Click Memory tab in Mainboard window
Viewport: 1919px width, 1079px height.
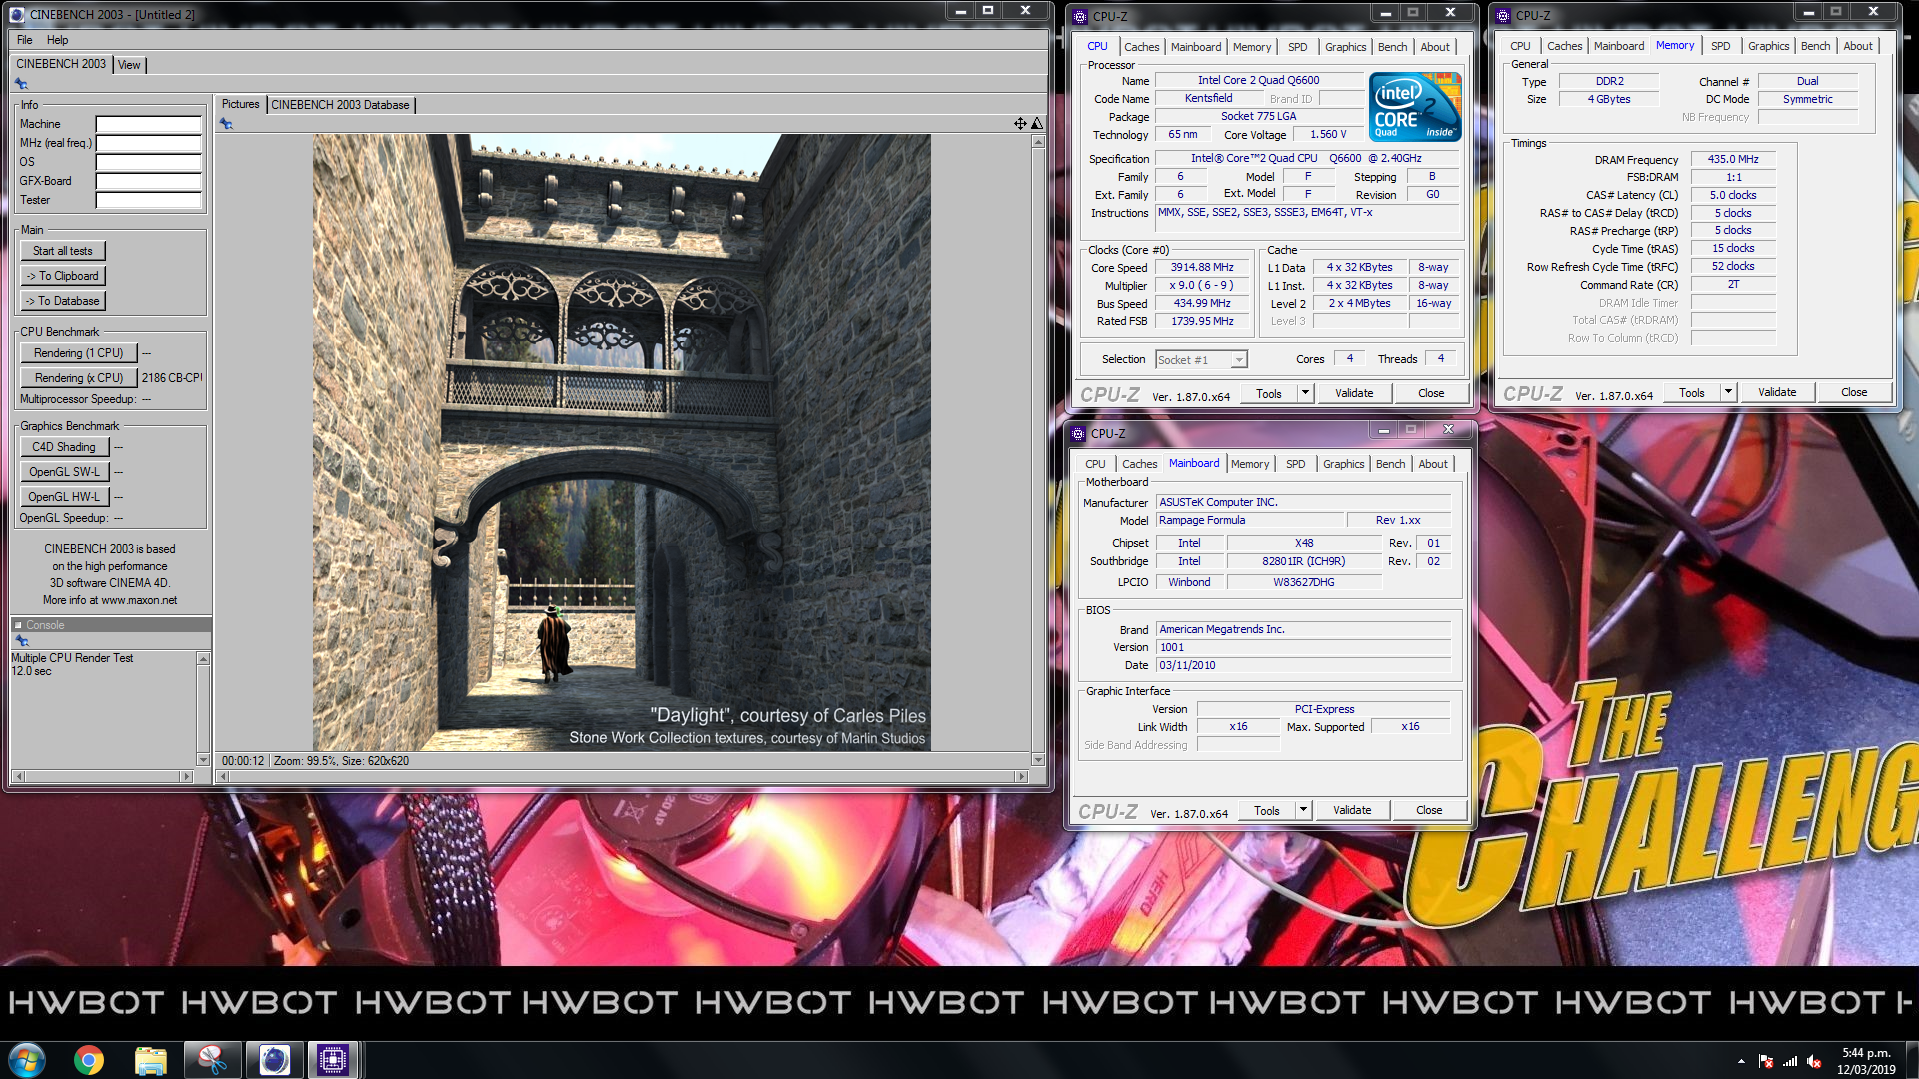pos(1249,464)
